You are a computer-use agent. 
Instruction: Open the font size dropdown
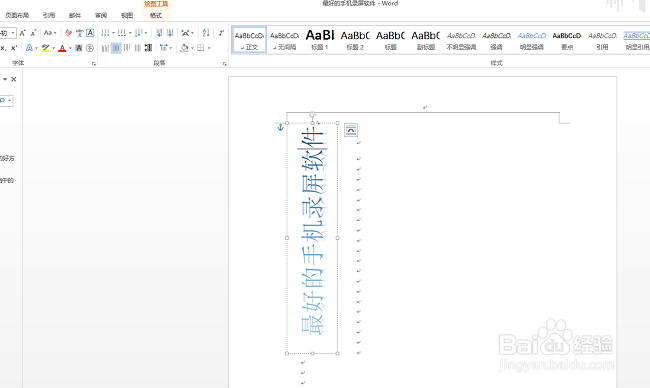coord(13,33)
